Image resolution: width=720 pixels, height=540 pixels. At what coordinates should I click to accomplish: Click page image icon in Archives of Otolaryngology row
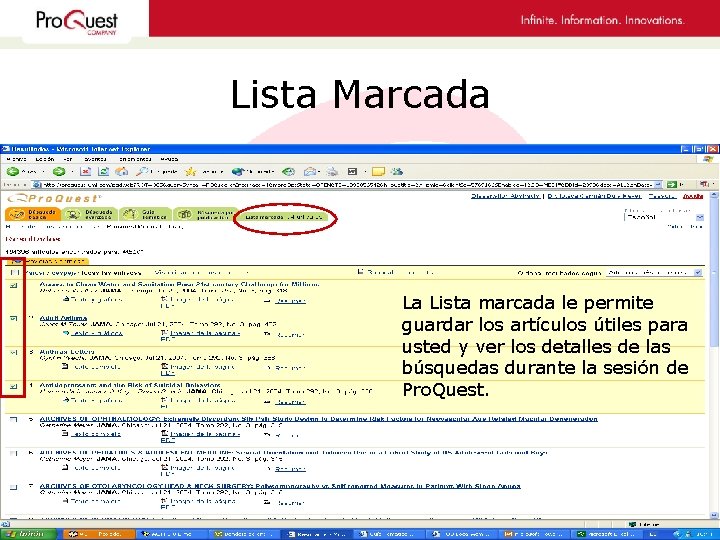(164, 501)
